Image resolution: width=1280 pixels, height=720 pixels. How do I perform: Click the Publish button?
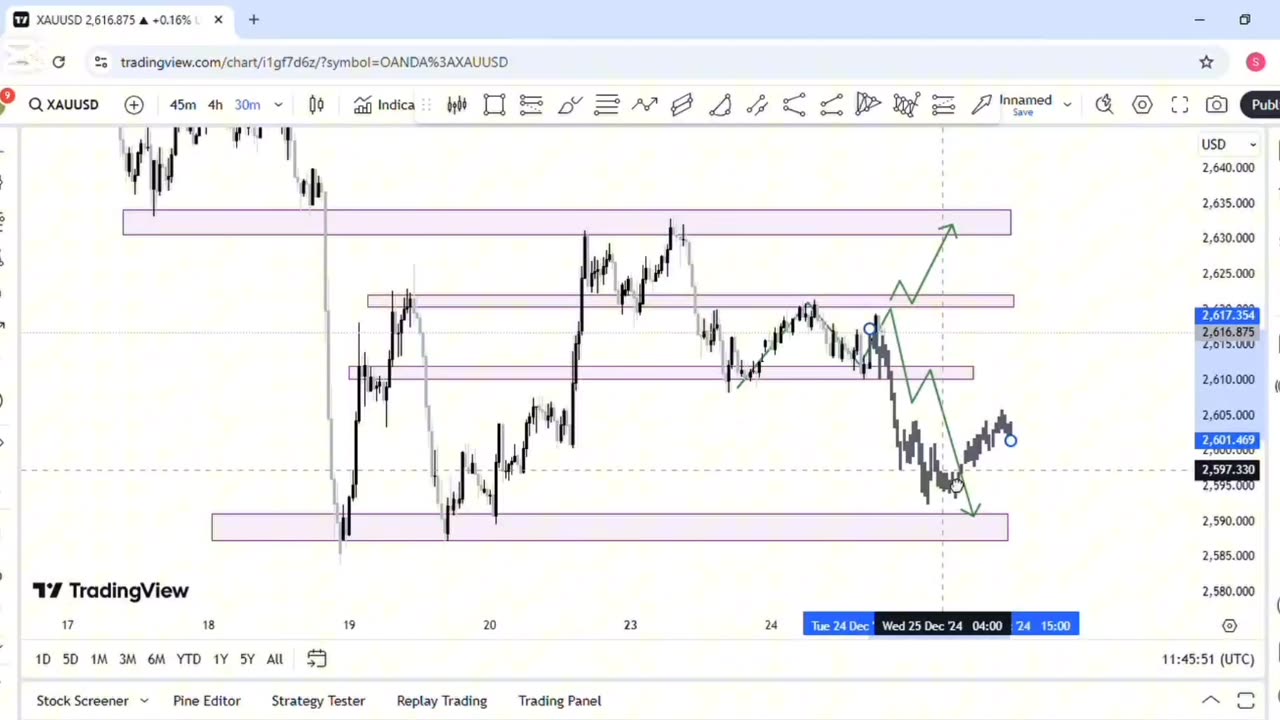click(x=1260, y=105)
